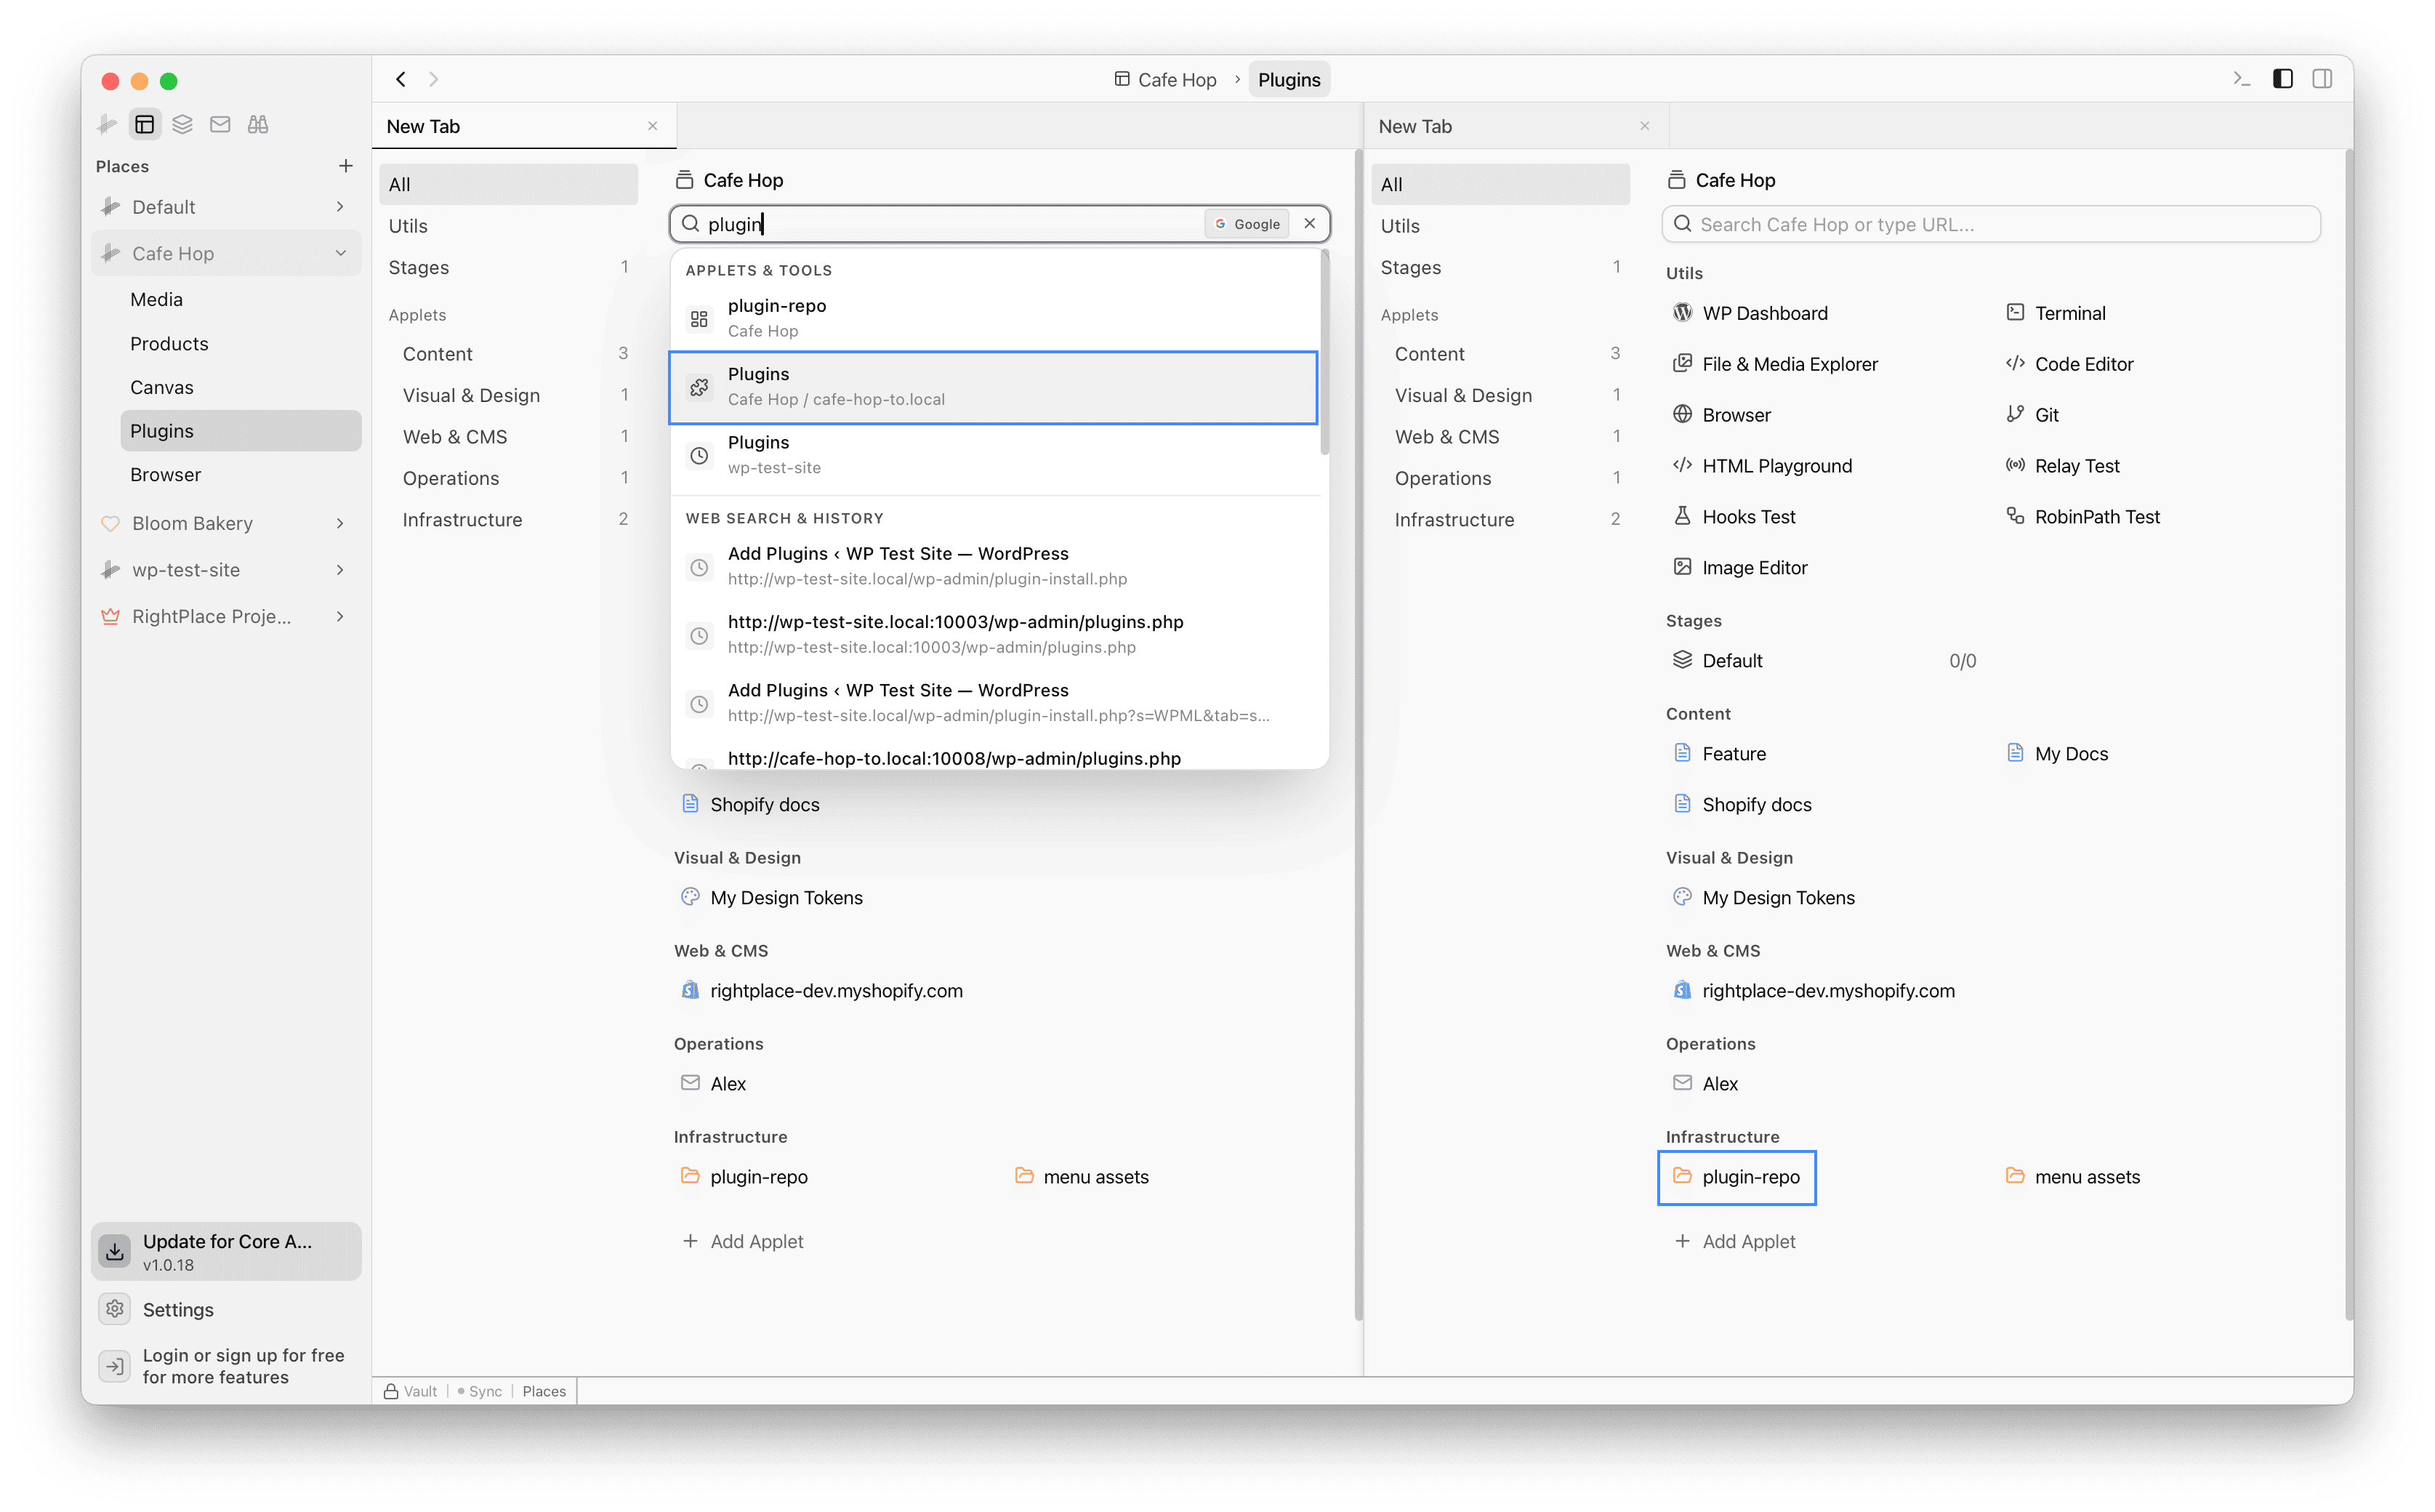Open Image Editor applet
The image size is (2435, 1512).
tap(1740, 568)
